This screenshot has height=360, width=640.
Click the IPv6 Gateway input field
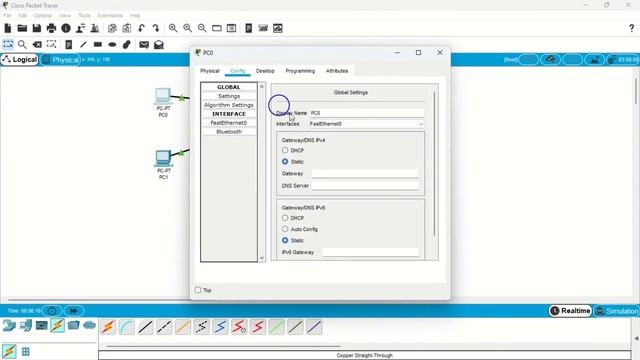(x=371, y=252)
